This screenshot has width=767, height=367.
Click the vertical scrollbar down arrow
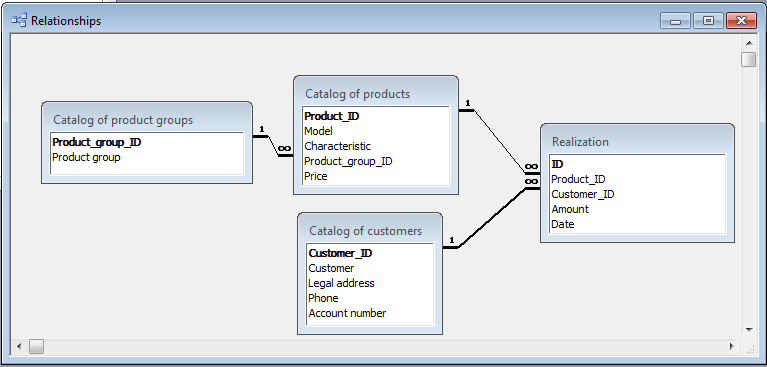748,330
